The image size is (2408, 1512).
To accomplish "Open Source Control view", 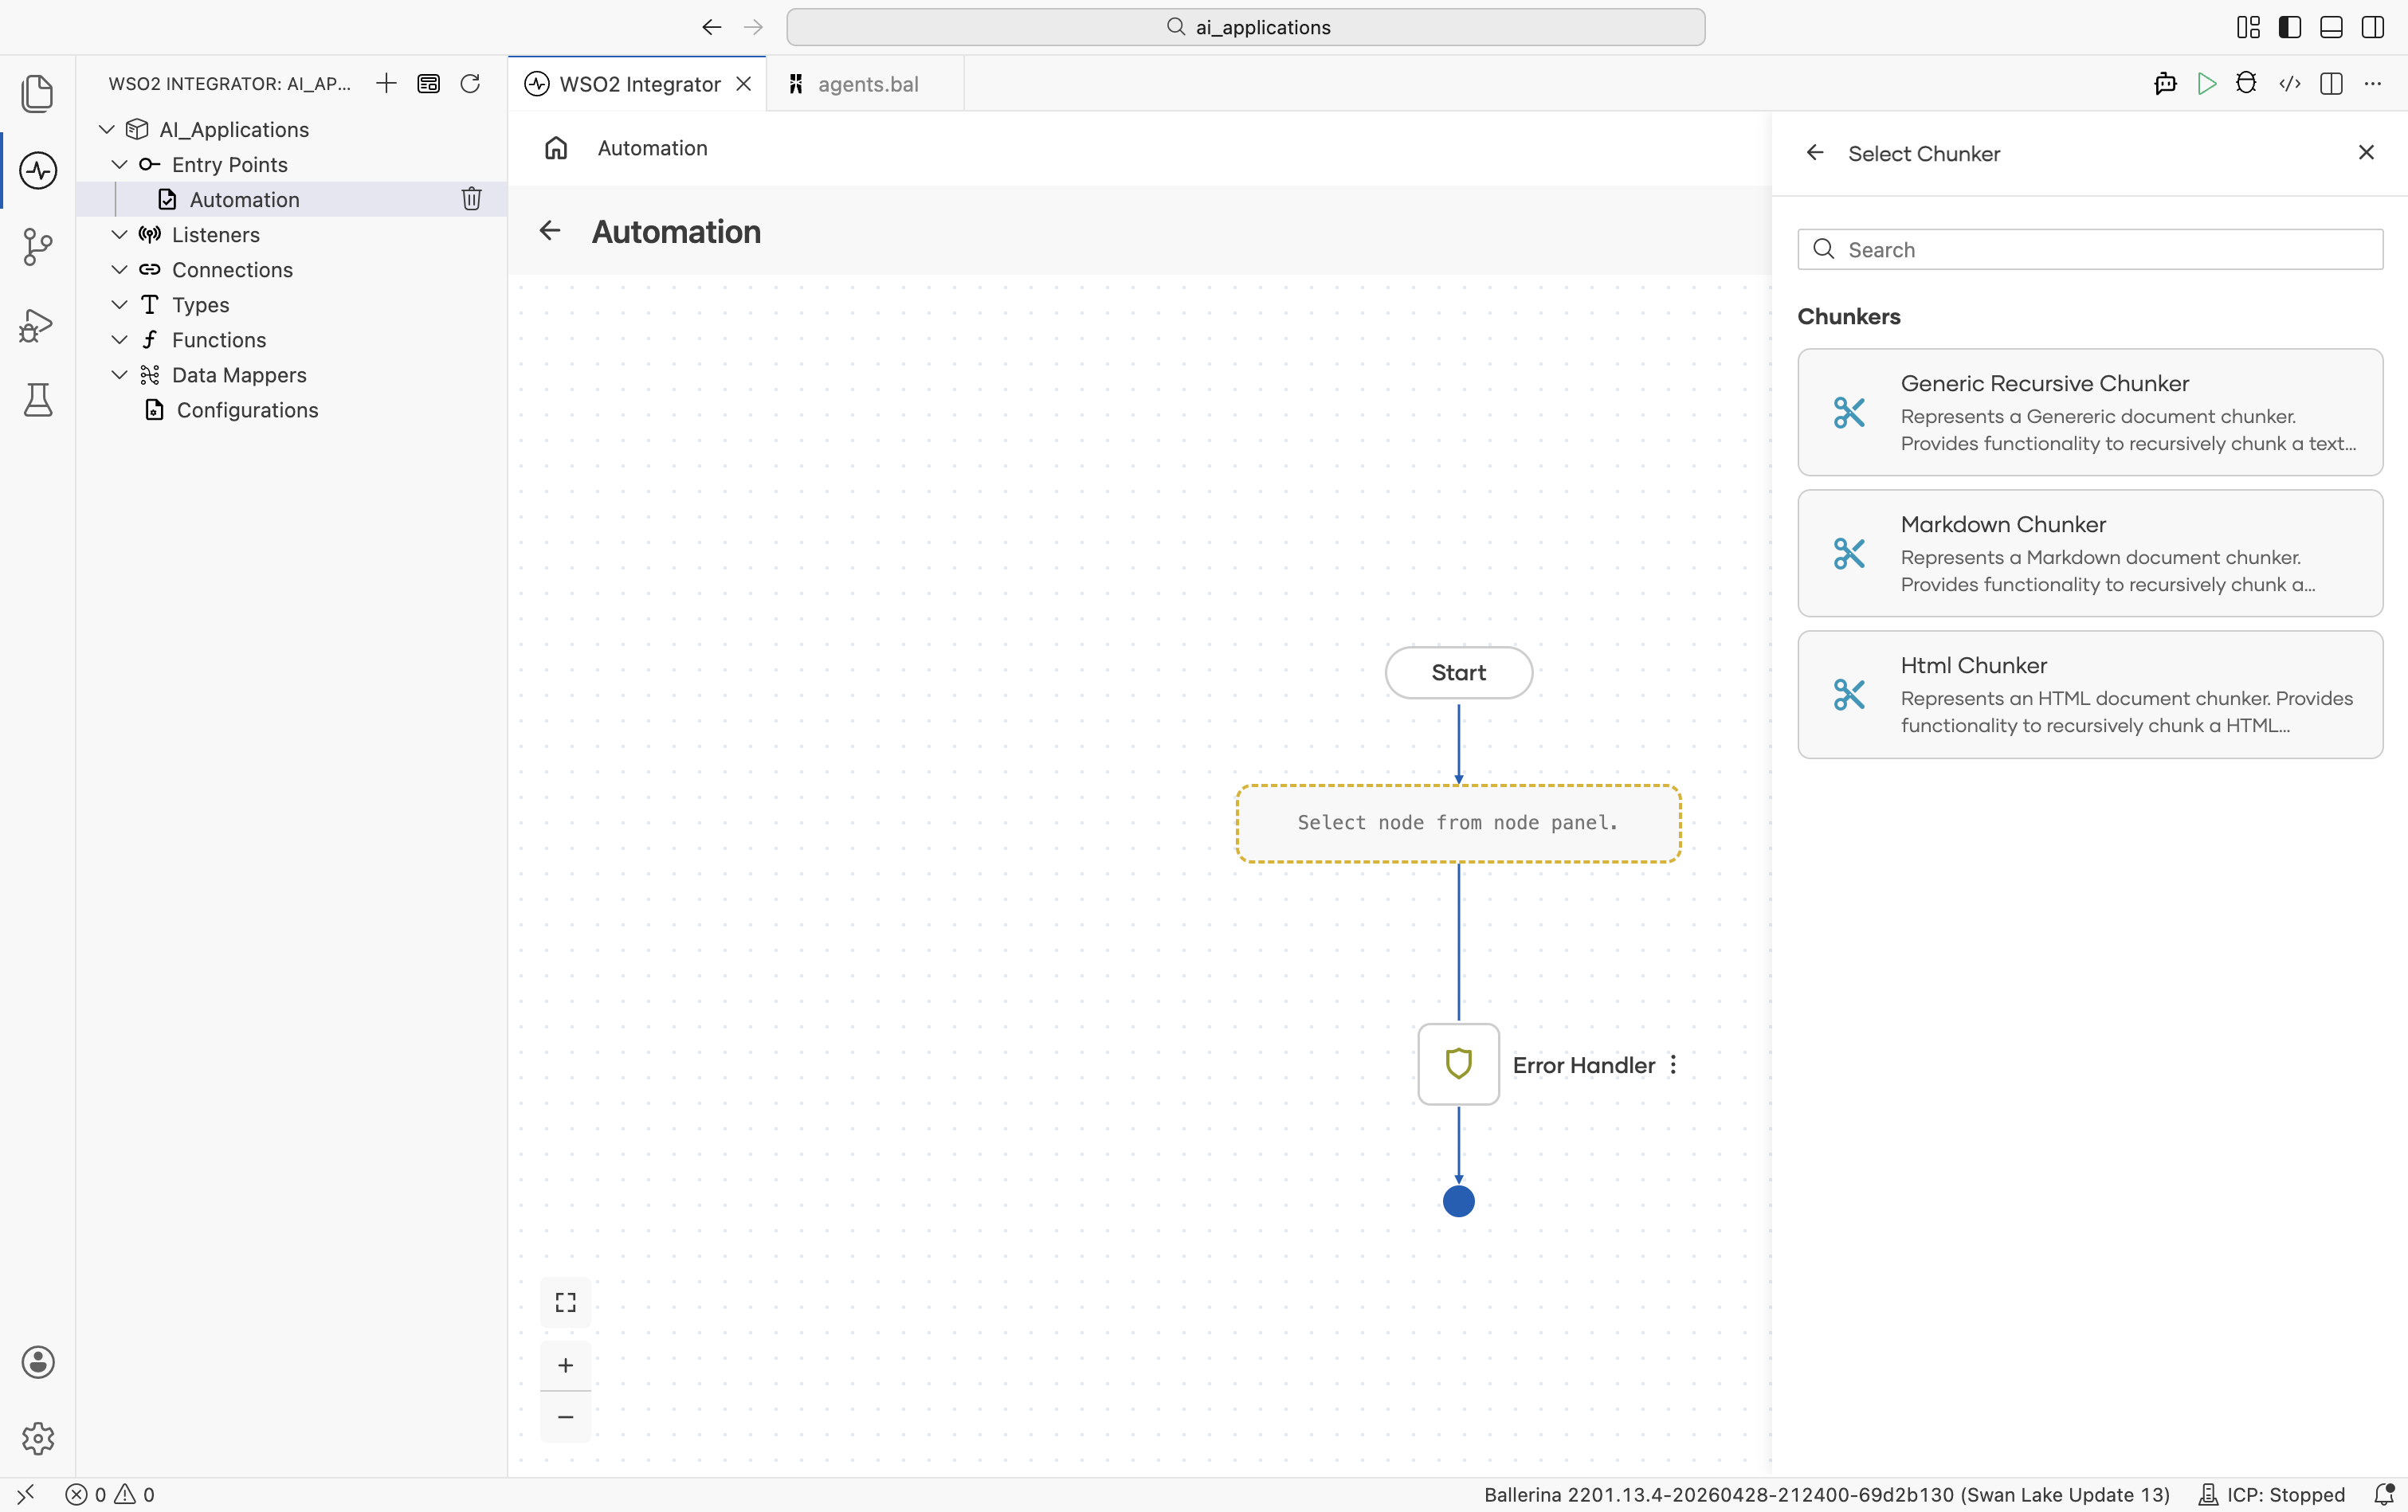I will [38, 247].
